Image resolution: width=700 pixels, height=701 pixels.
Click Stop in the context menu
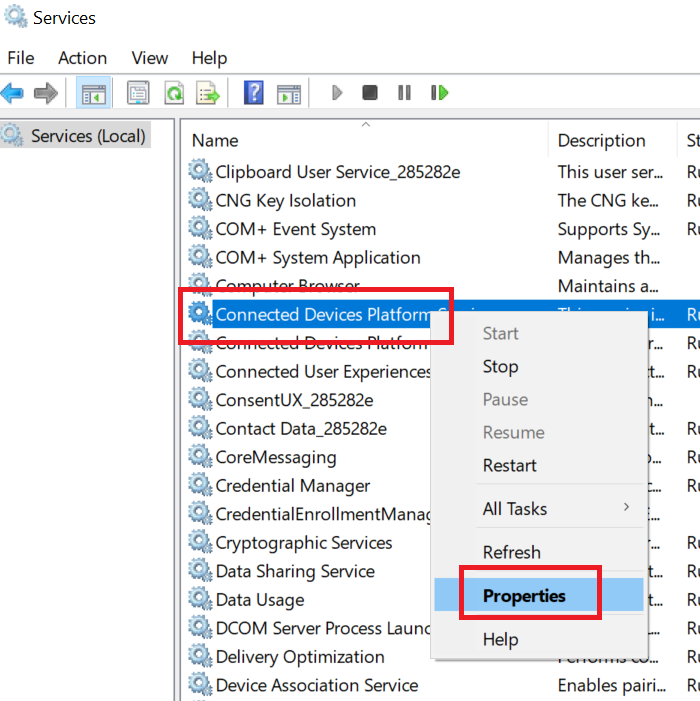(x=500, y=367)
